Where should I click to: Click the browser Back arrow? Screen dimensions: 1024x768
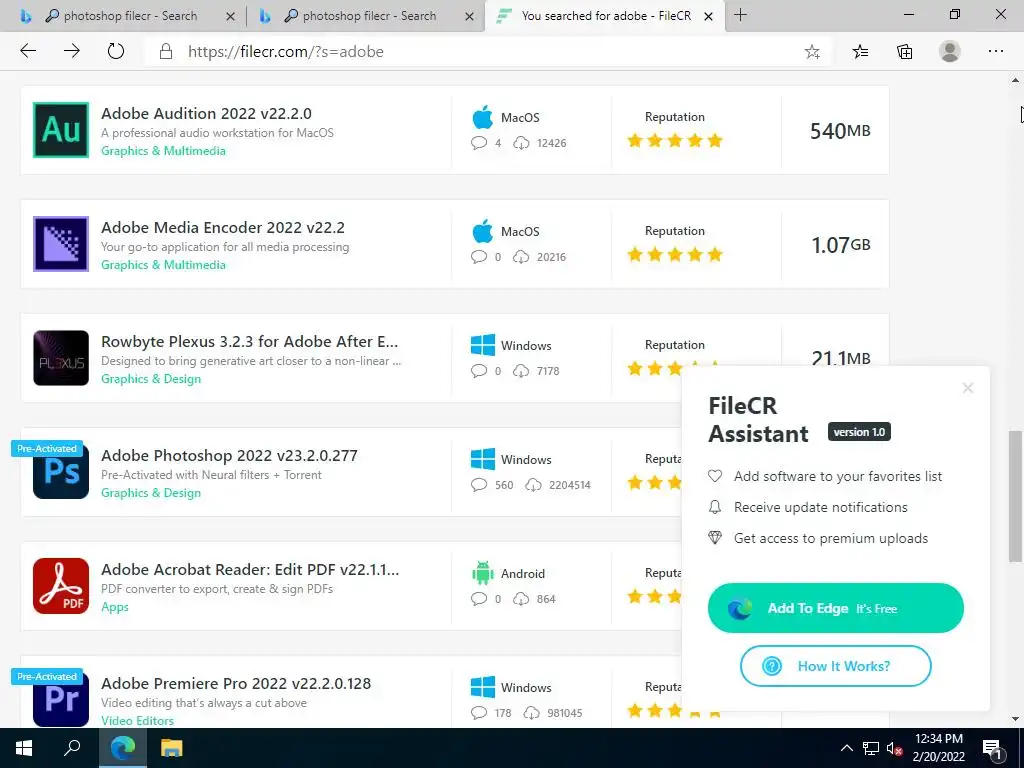[x=28, y=51]
